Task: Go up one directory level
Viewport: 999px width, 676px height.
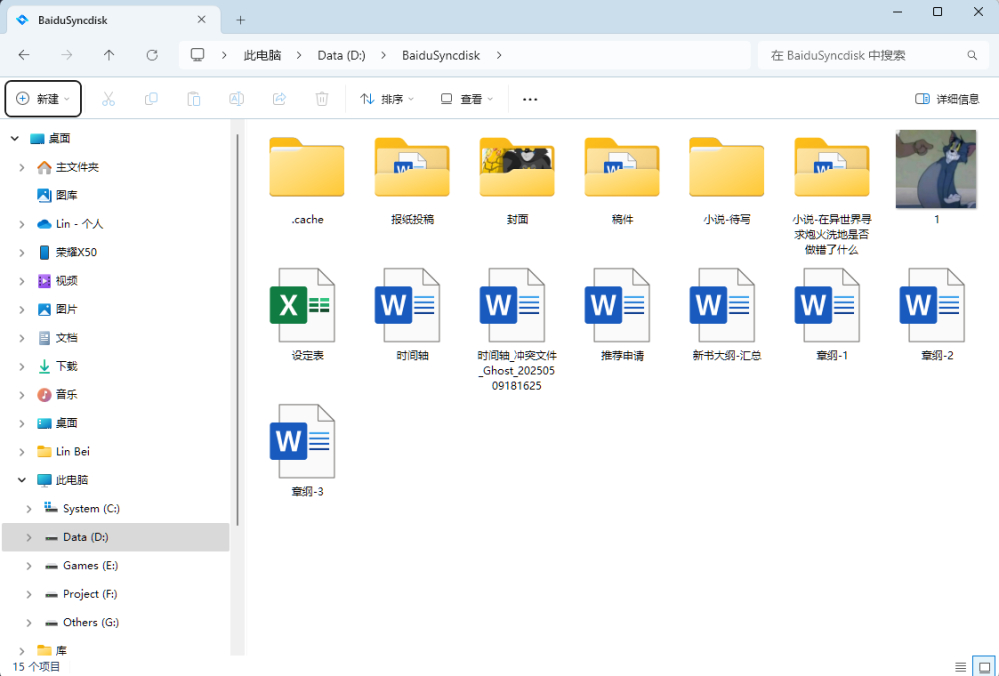Action: click(x=109, y=55)
